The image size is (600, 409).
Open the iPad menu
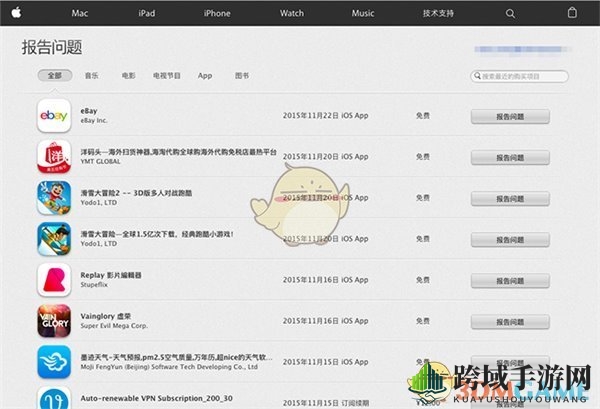(147, 13)
